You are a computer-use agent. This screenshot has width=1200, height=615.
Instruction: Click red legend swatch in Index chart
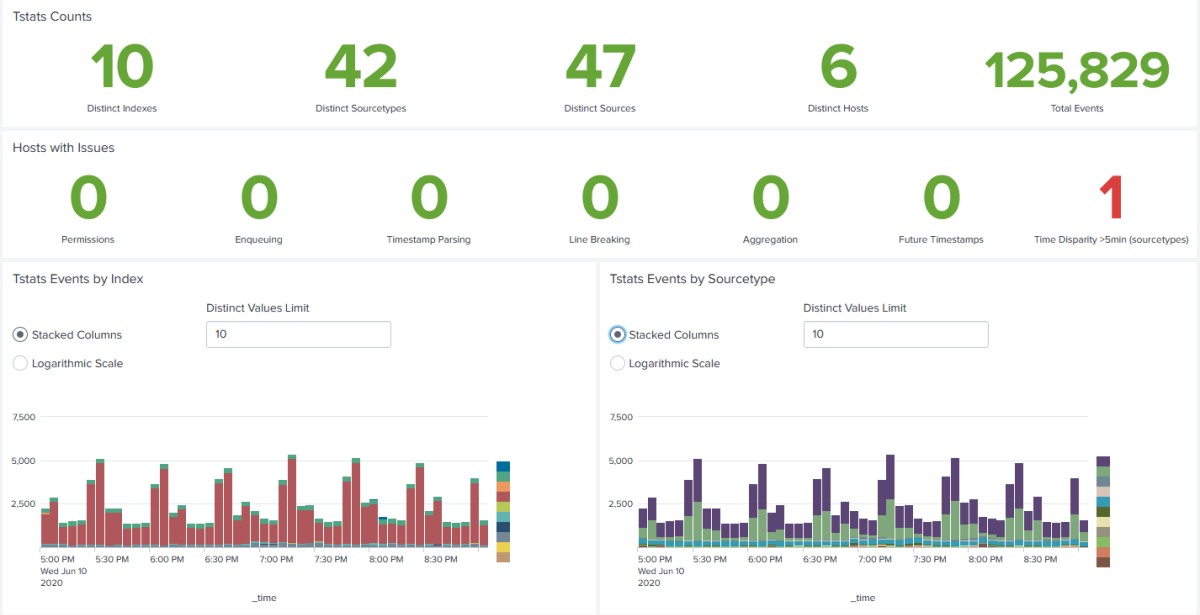click(x=503, y=496)
